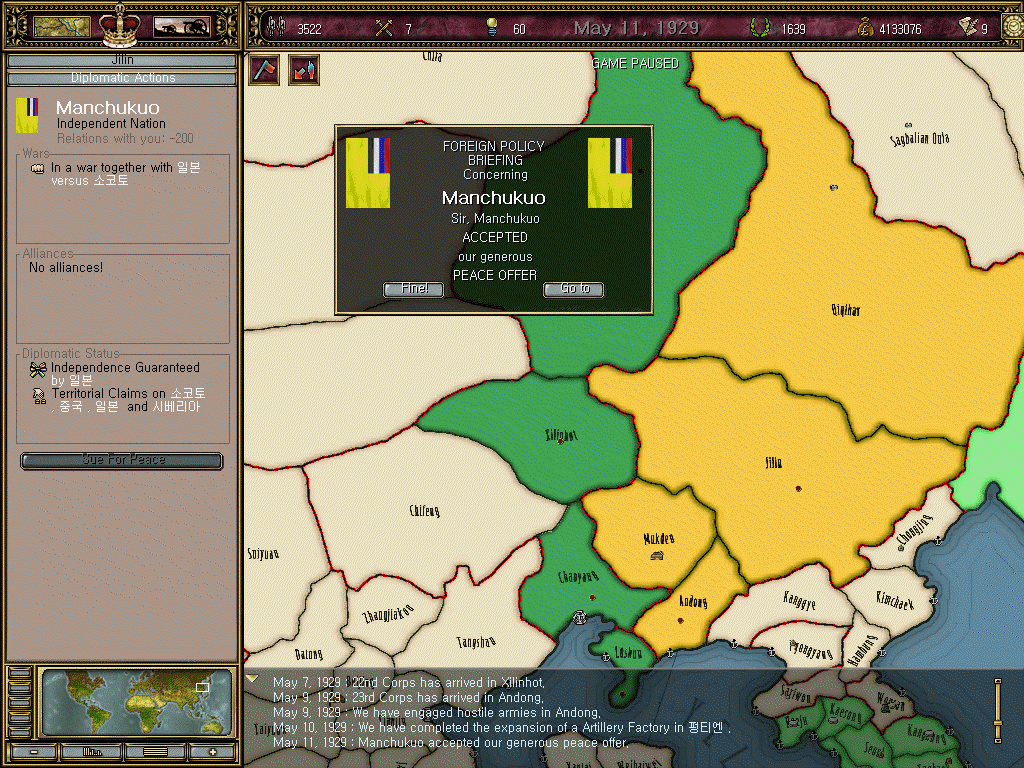Click log entry '23rd Corps has arrived in Andong'

[x=408, y=697]
